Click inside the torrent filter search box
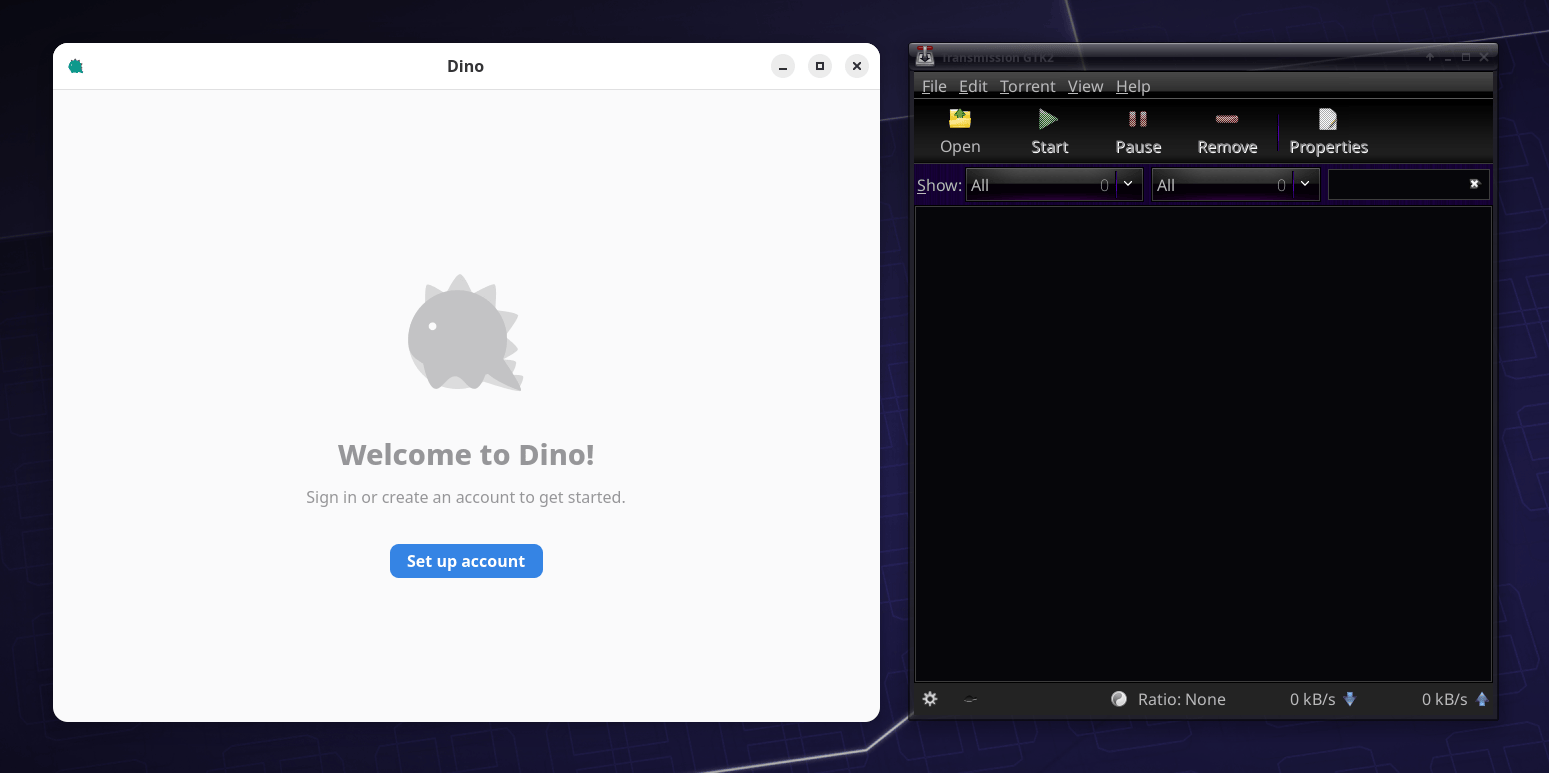This screenshot has height=773, width=1549. (1396, 185)
